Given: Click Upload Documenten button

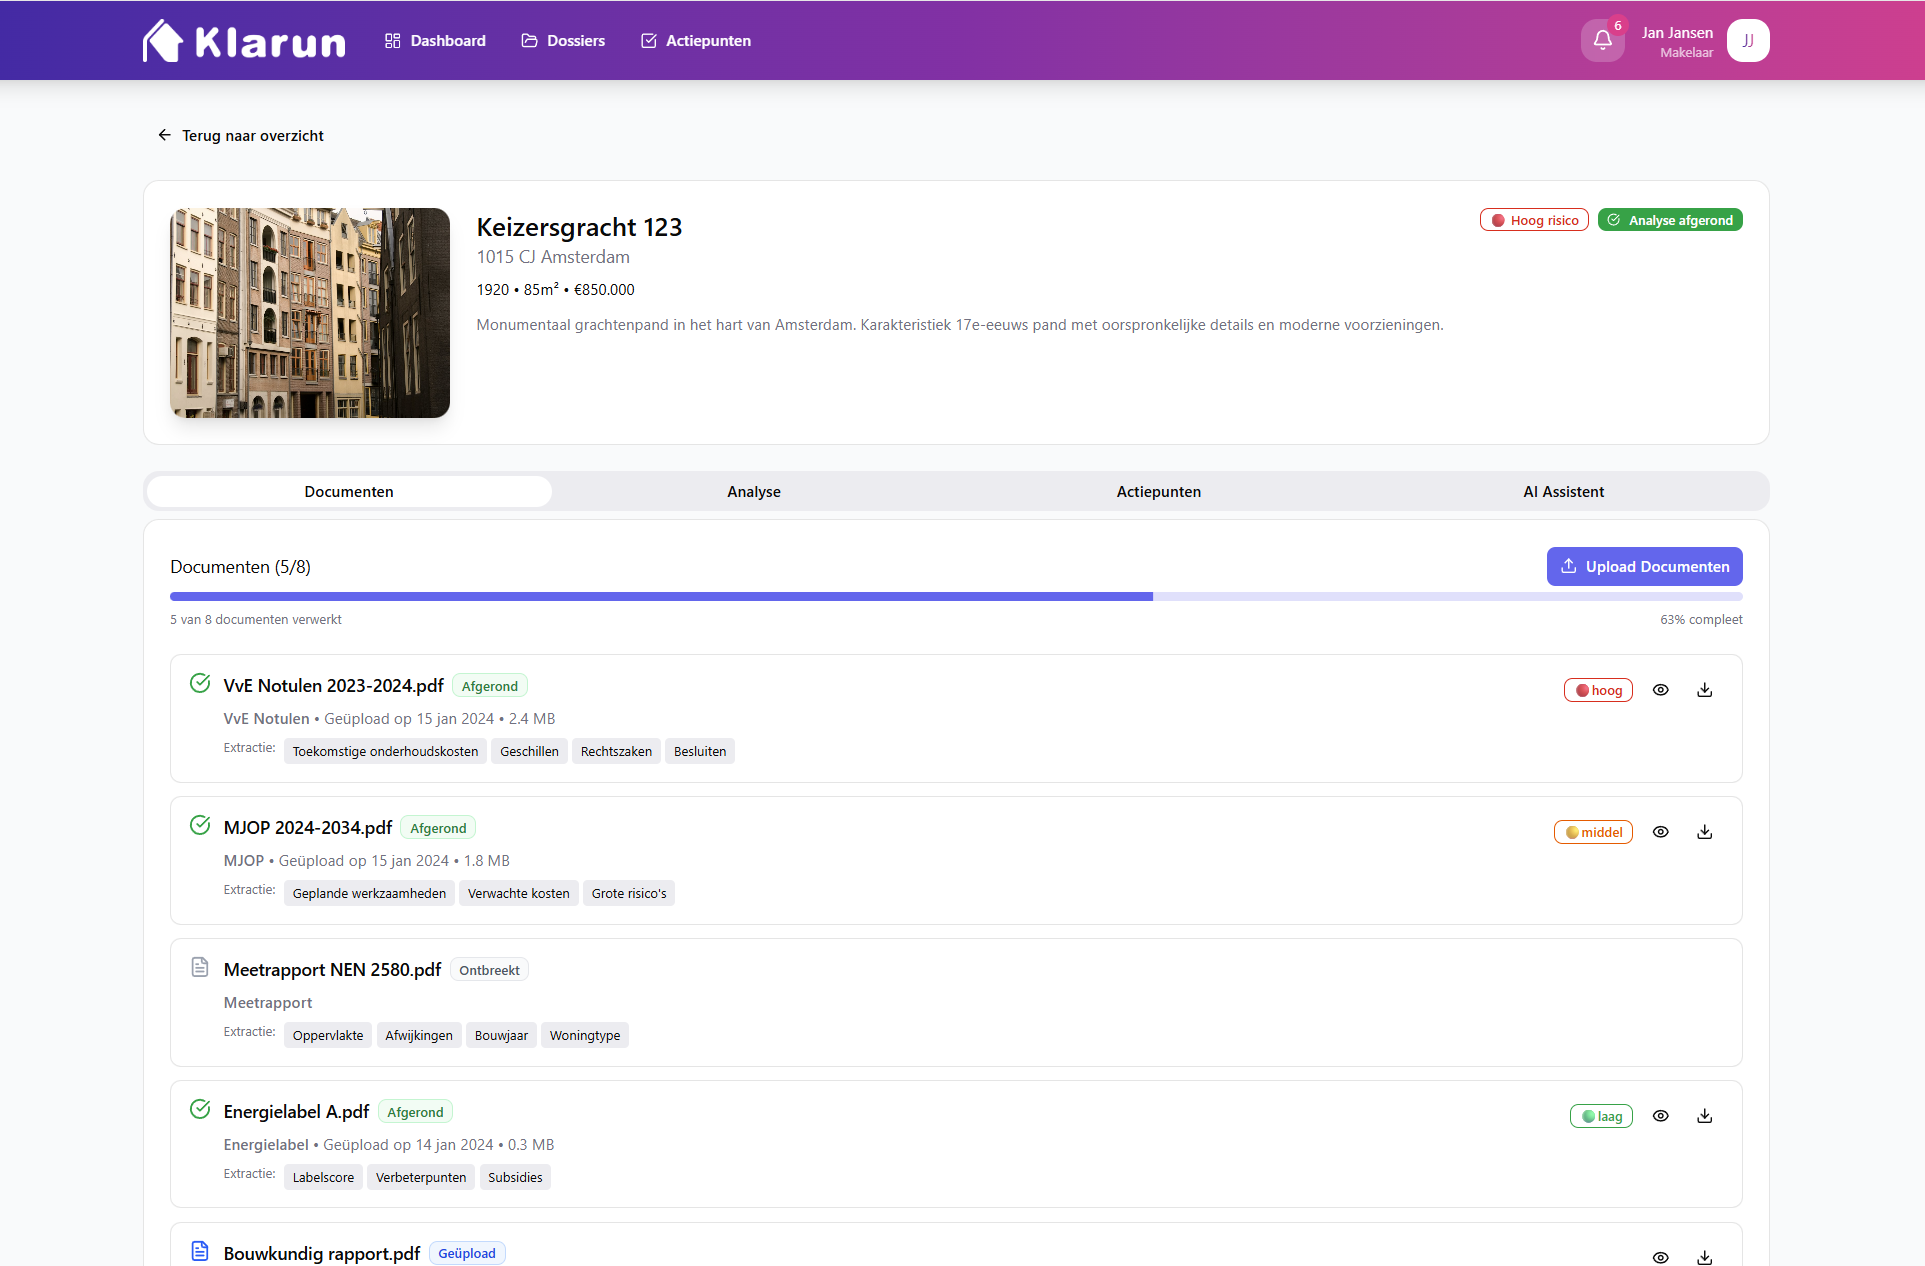Looking at the screenshot, I should 1644,566.
